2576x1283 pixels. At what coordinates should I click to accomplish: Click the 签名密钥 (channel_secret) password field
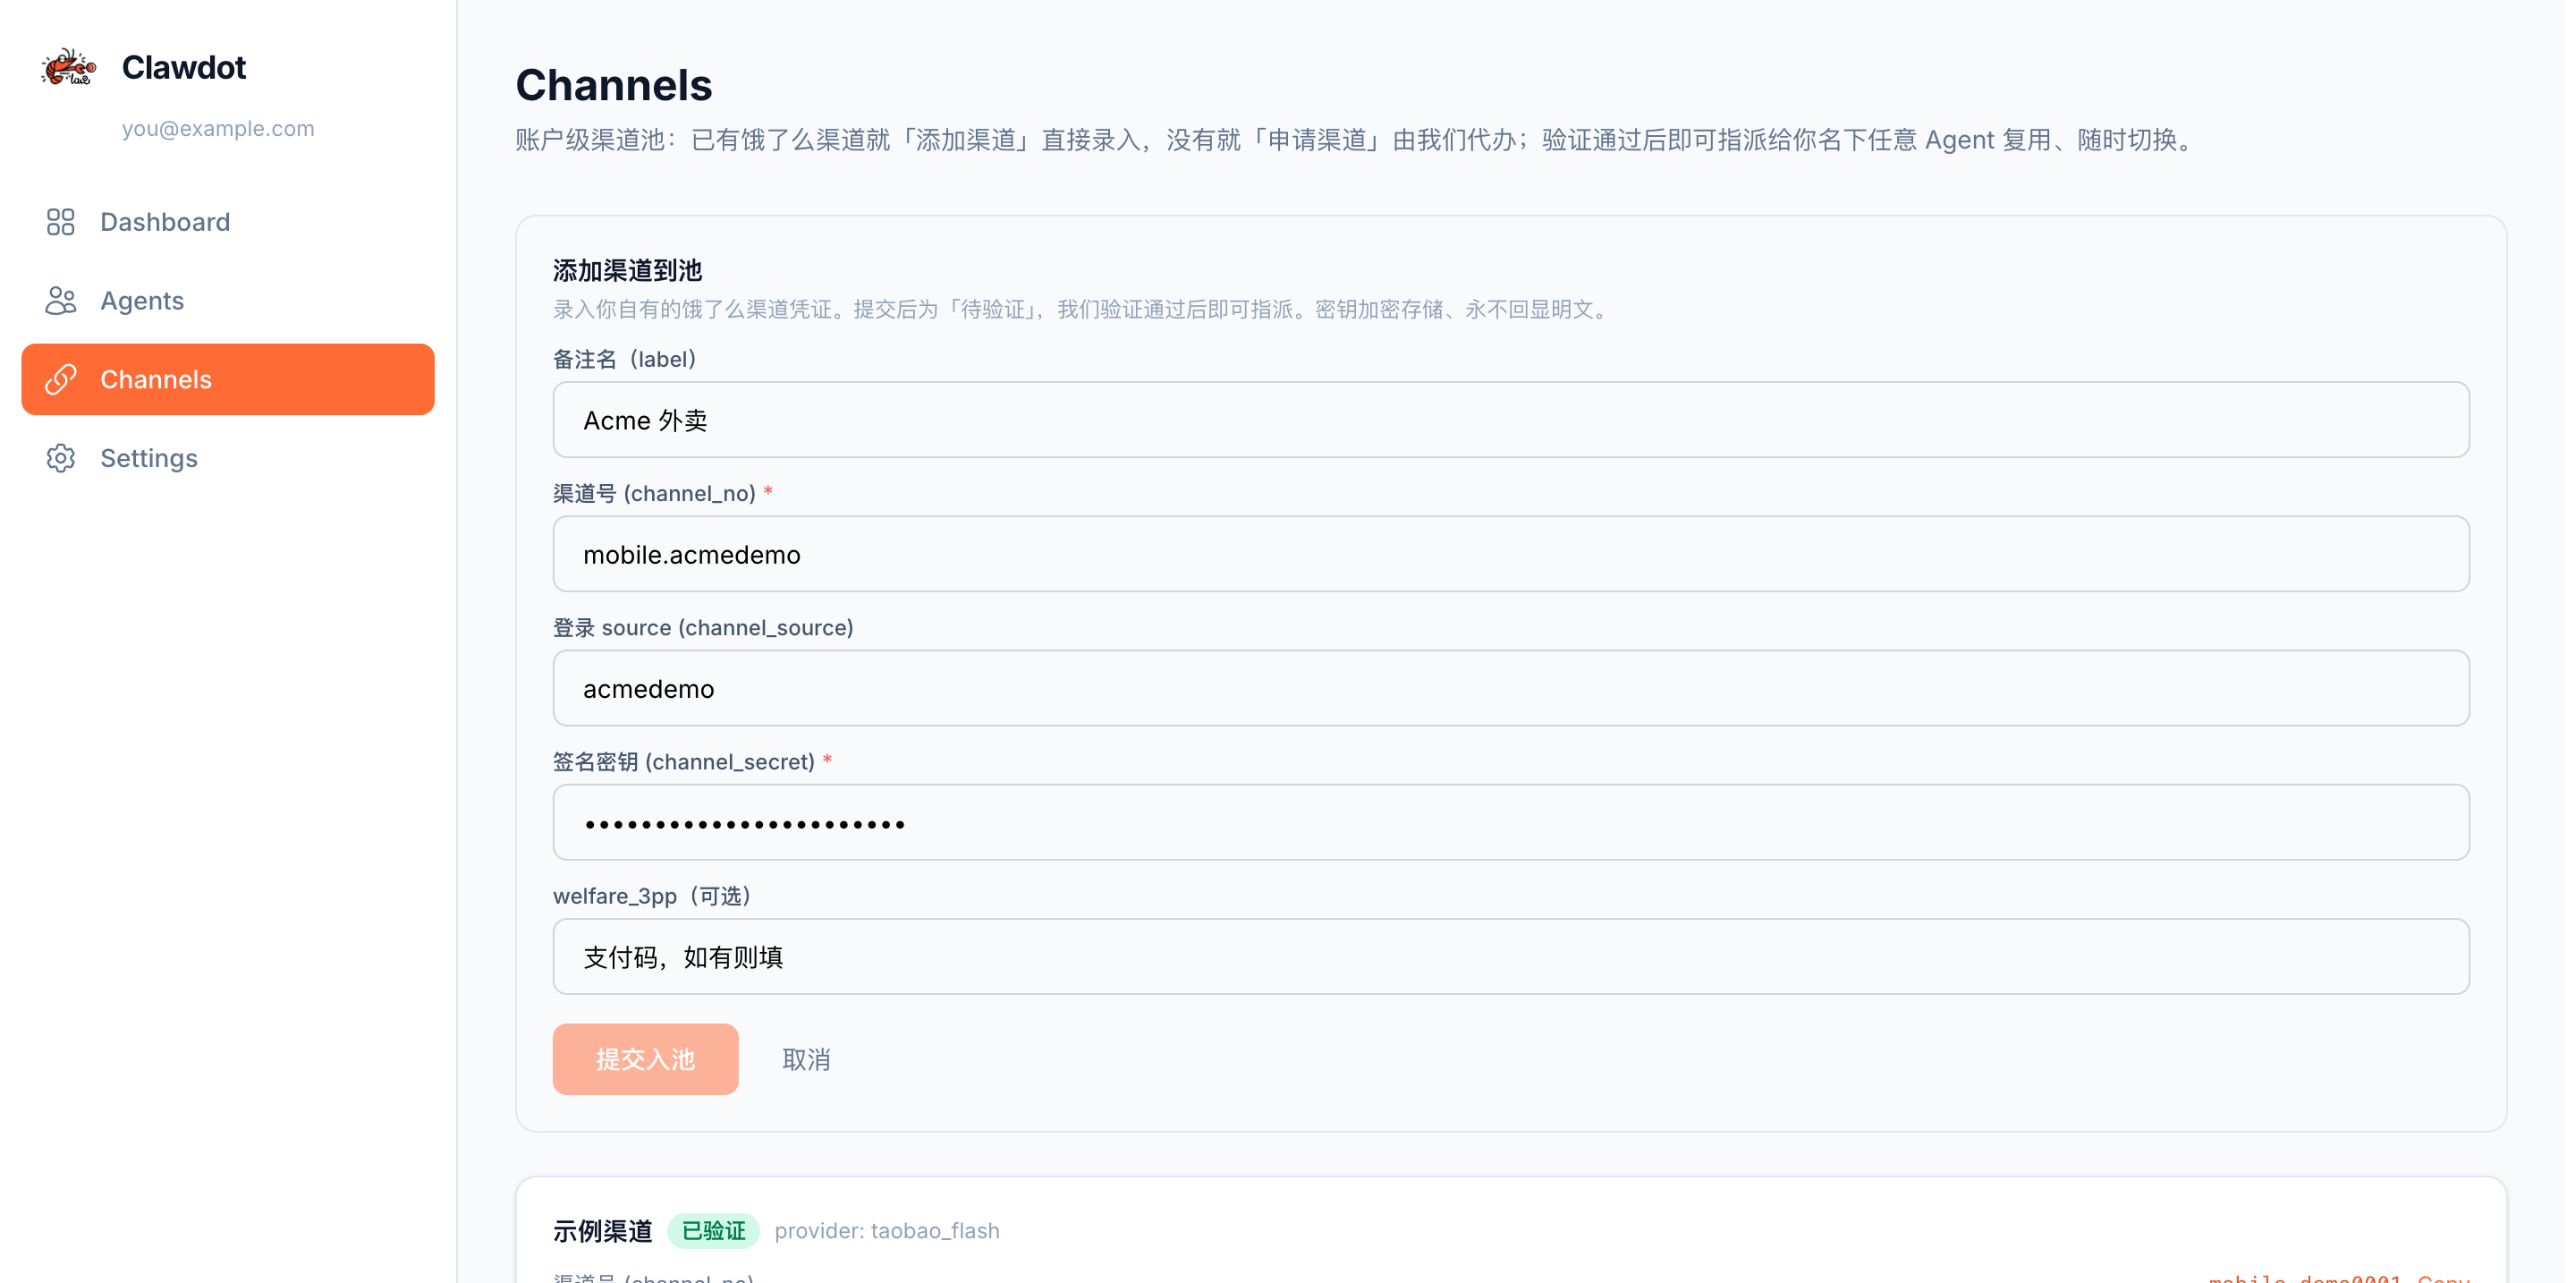[x=1510, y=822]
